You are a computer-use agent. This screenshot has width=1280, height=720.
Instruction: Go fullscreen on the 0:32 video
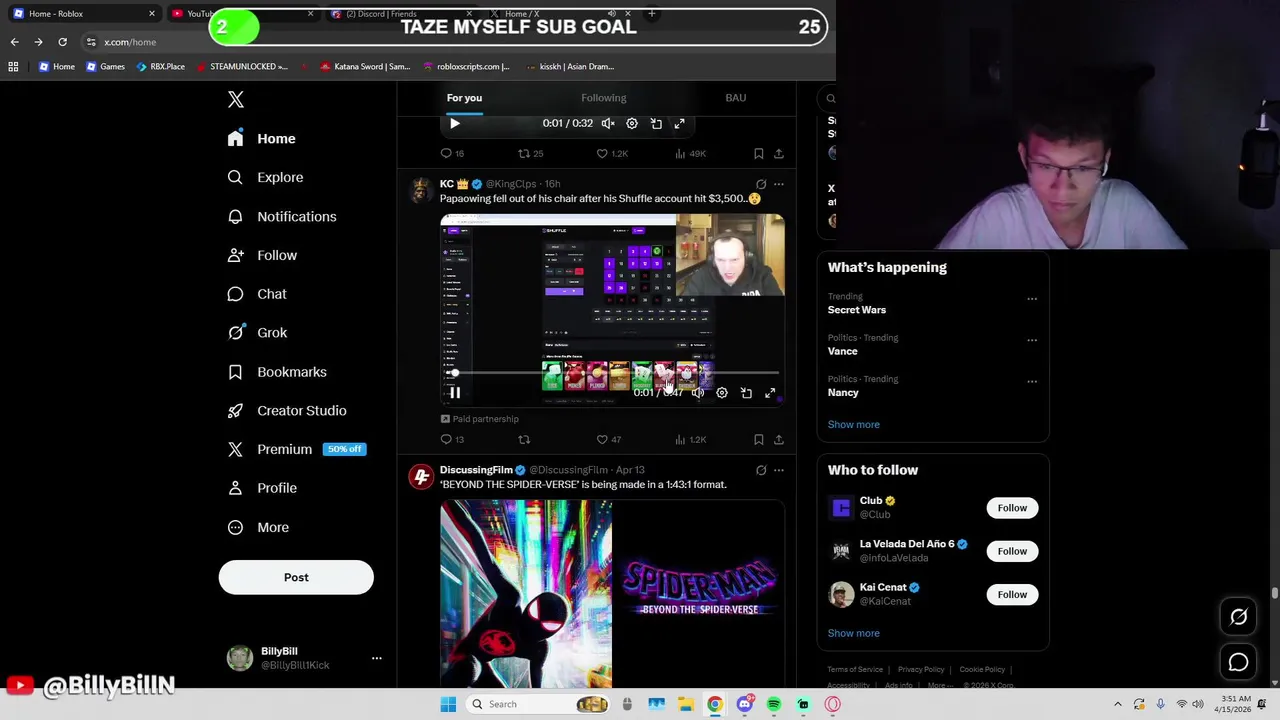pyautogui.click(x=680, y=123)
